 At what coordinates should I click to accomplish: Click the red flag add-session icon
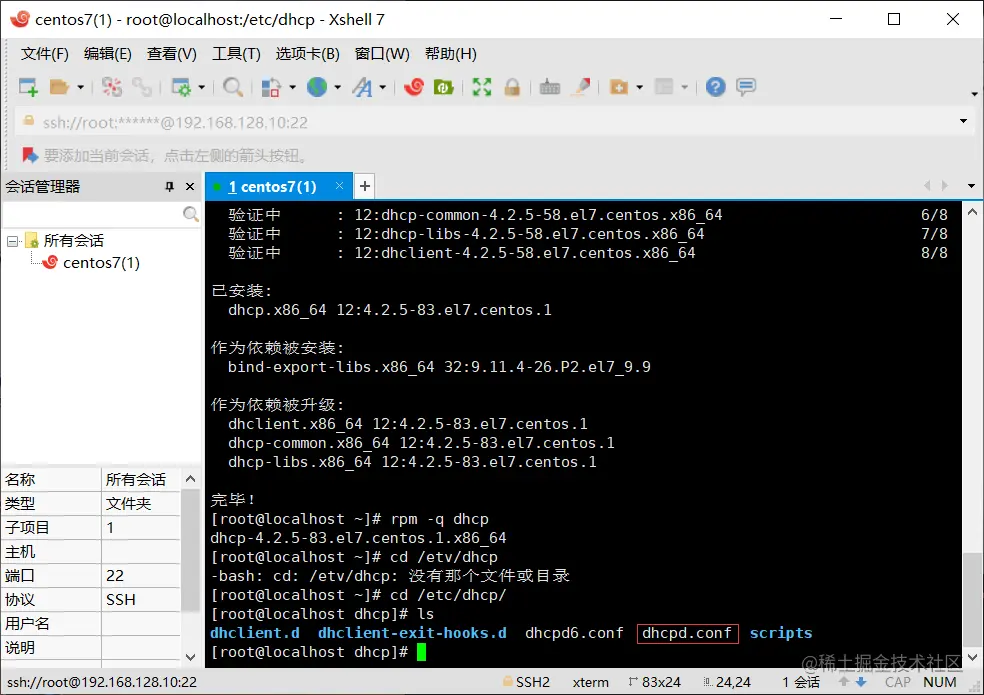click(x=29, y=154)
